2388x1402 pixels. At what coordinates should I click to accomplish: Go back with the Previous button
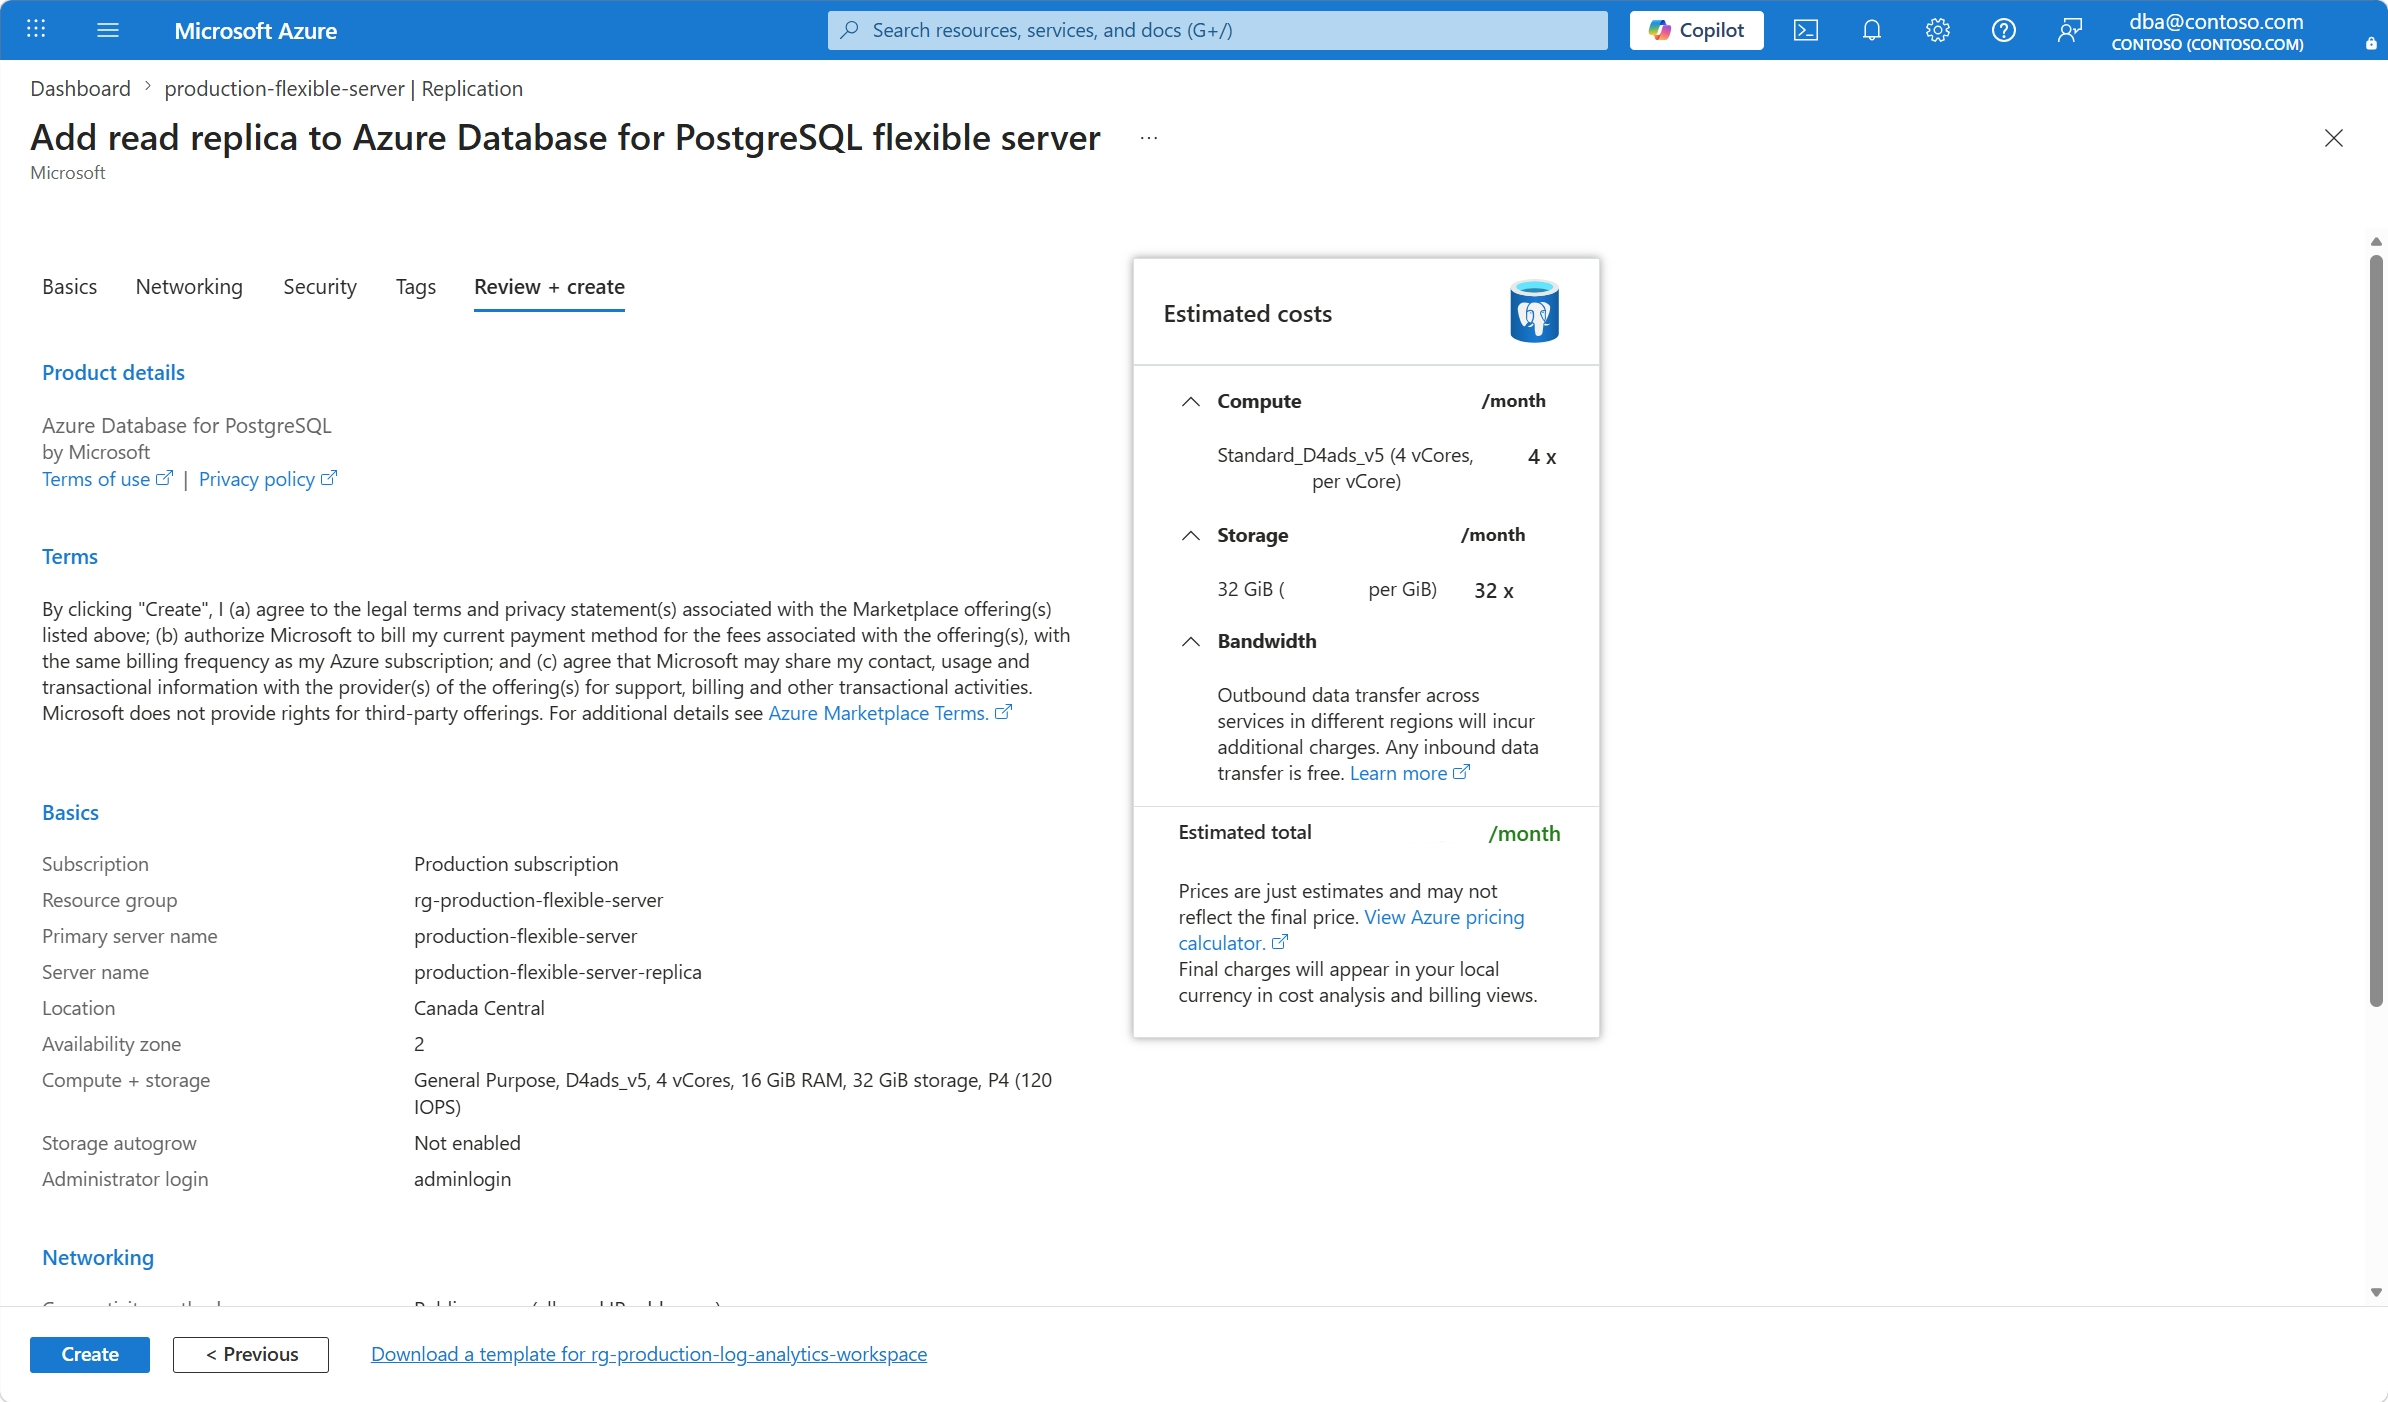251,1354
